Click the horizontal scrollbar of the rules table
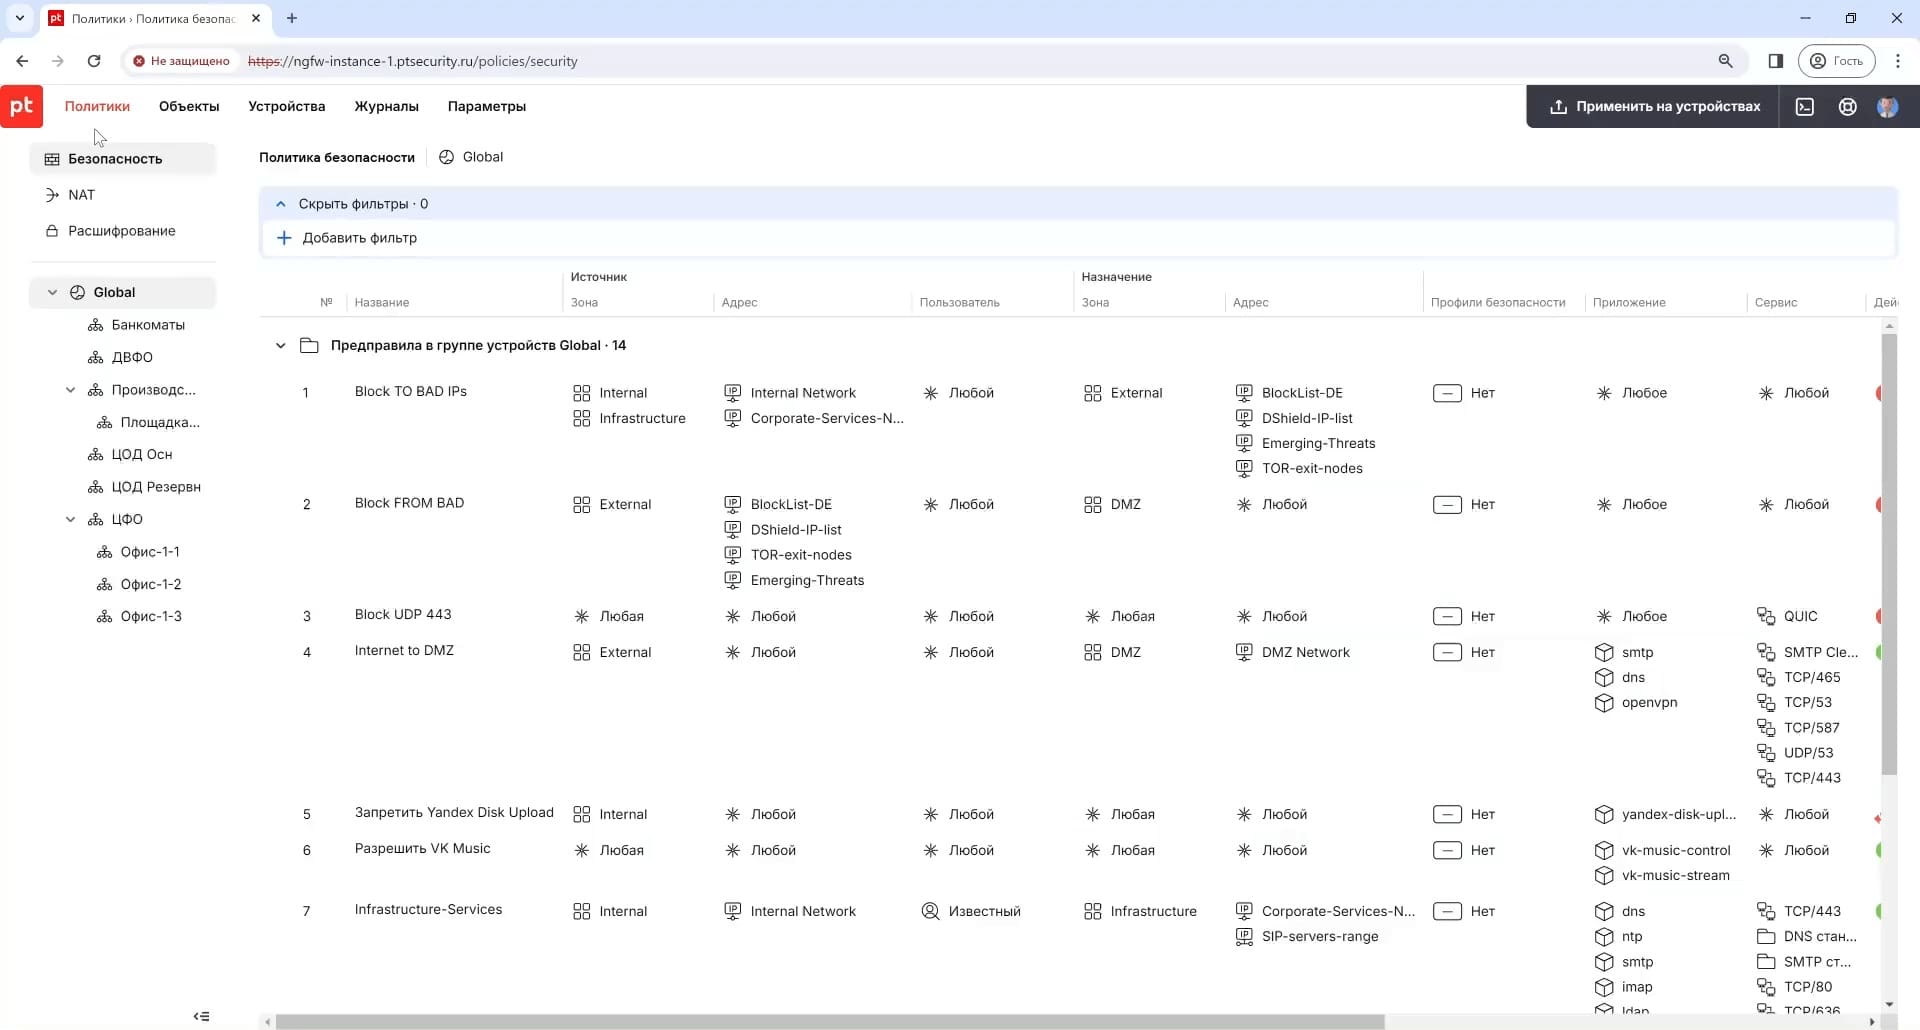This screenshot has width=1920, height=1030. (830, 1022)
